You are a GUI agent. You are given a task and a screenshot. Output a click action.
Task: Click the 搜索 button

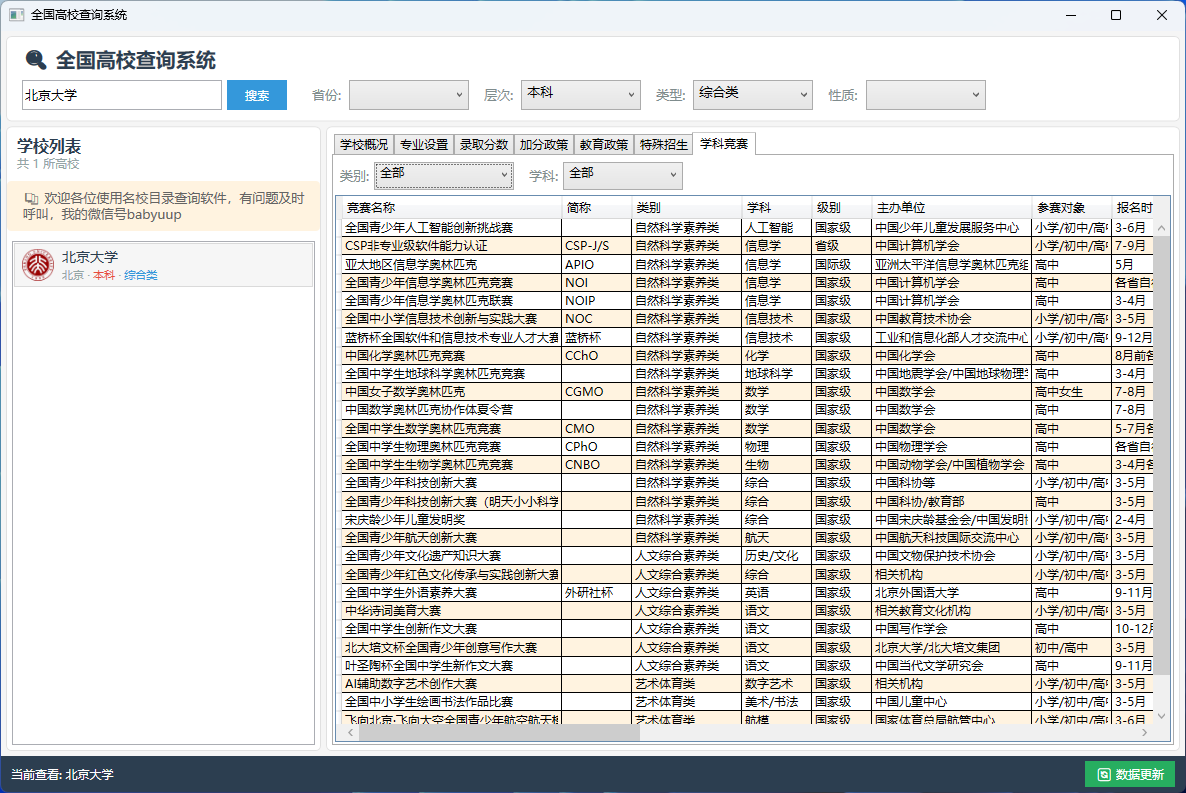[x=256, y=95]
